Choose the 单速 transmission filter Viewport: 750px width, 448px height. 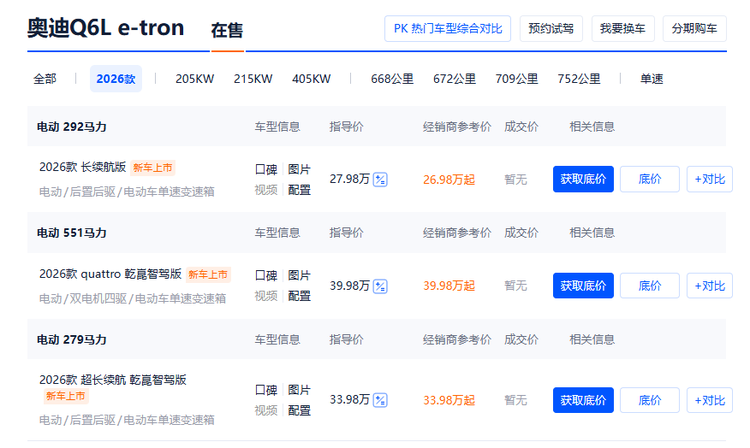tap(652, 79)
